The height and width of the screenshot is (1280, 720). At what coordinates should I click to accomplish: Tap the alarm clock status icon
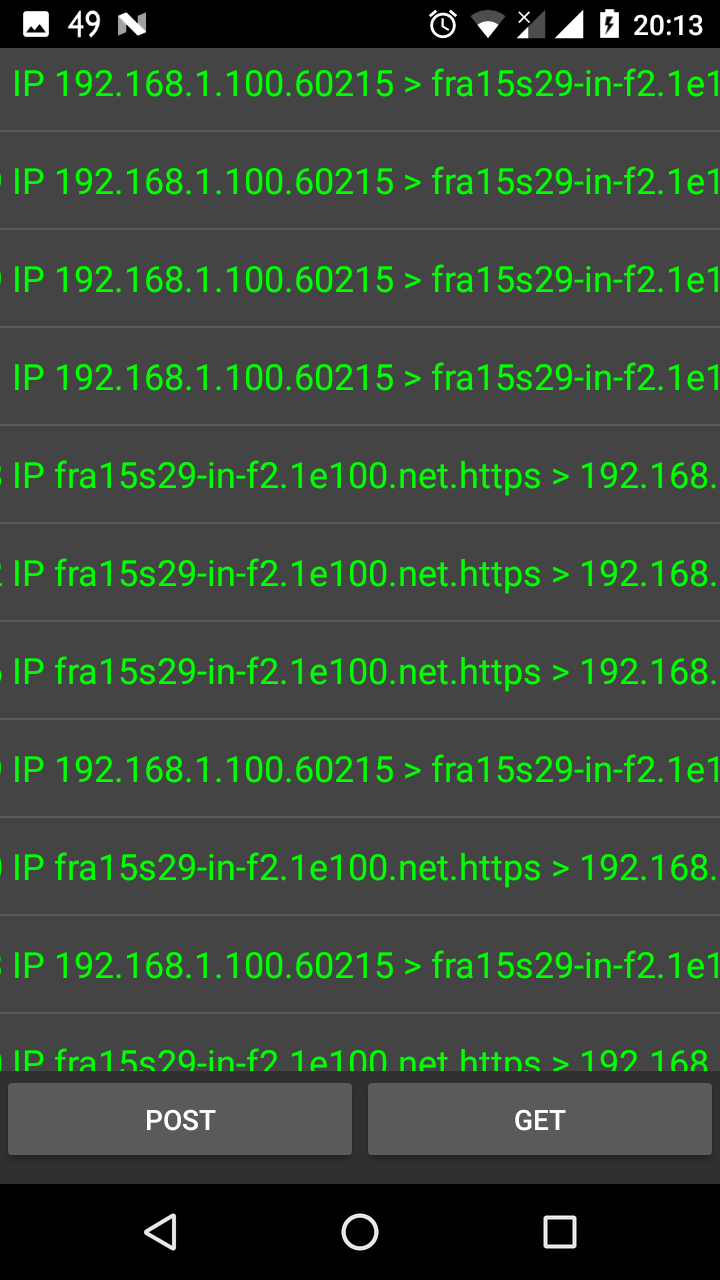coord(443,24)
